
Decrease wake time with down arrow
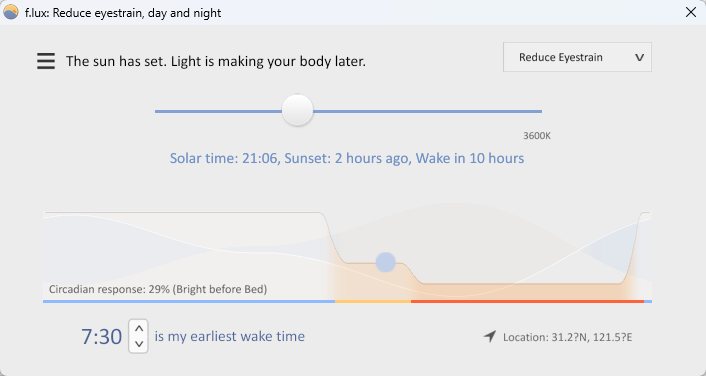[139, 344]
